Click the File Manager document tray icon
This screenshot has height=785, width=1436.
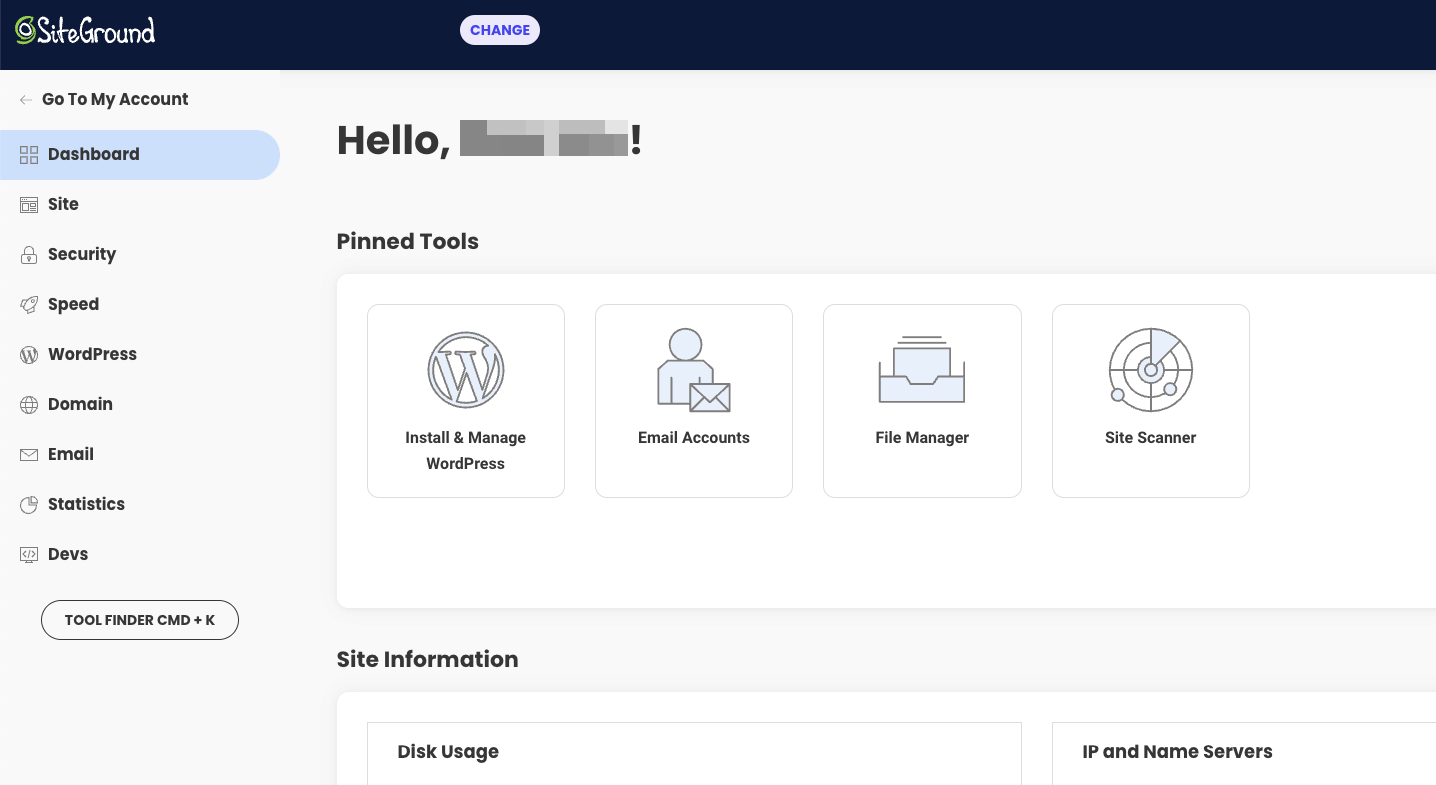click(x=922, y=369)
